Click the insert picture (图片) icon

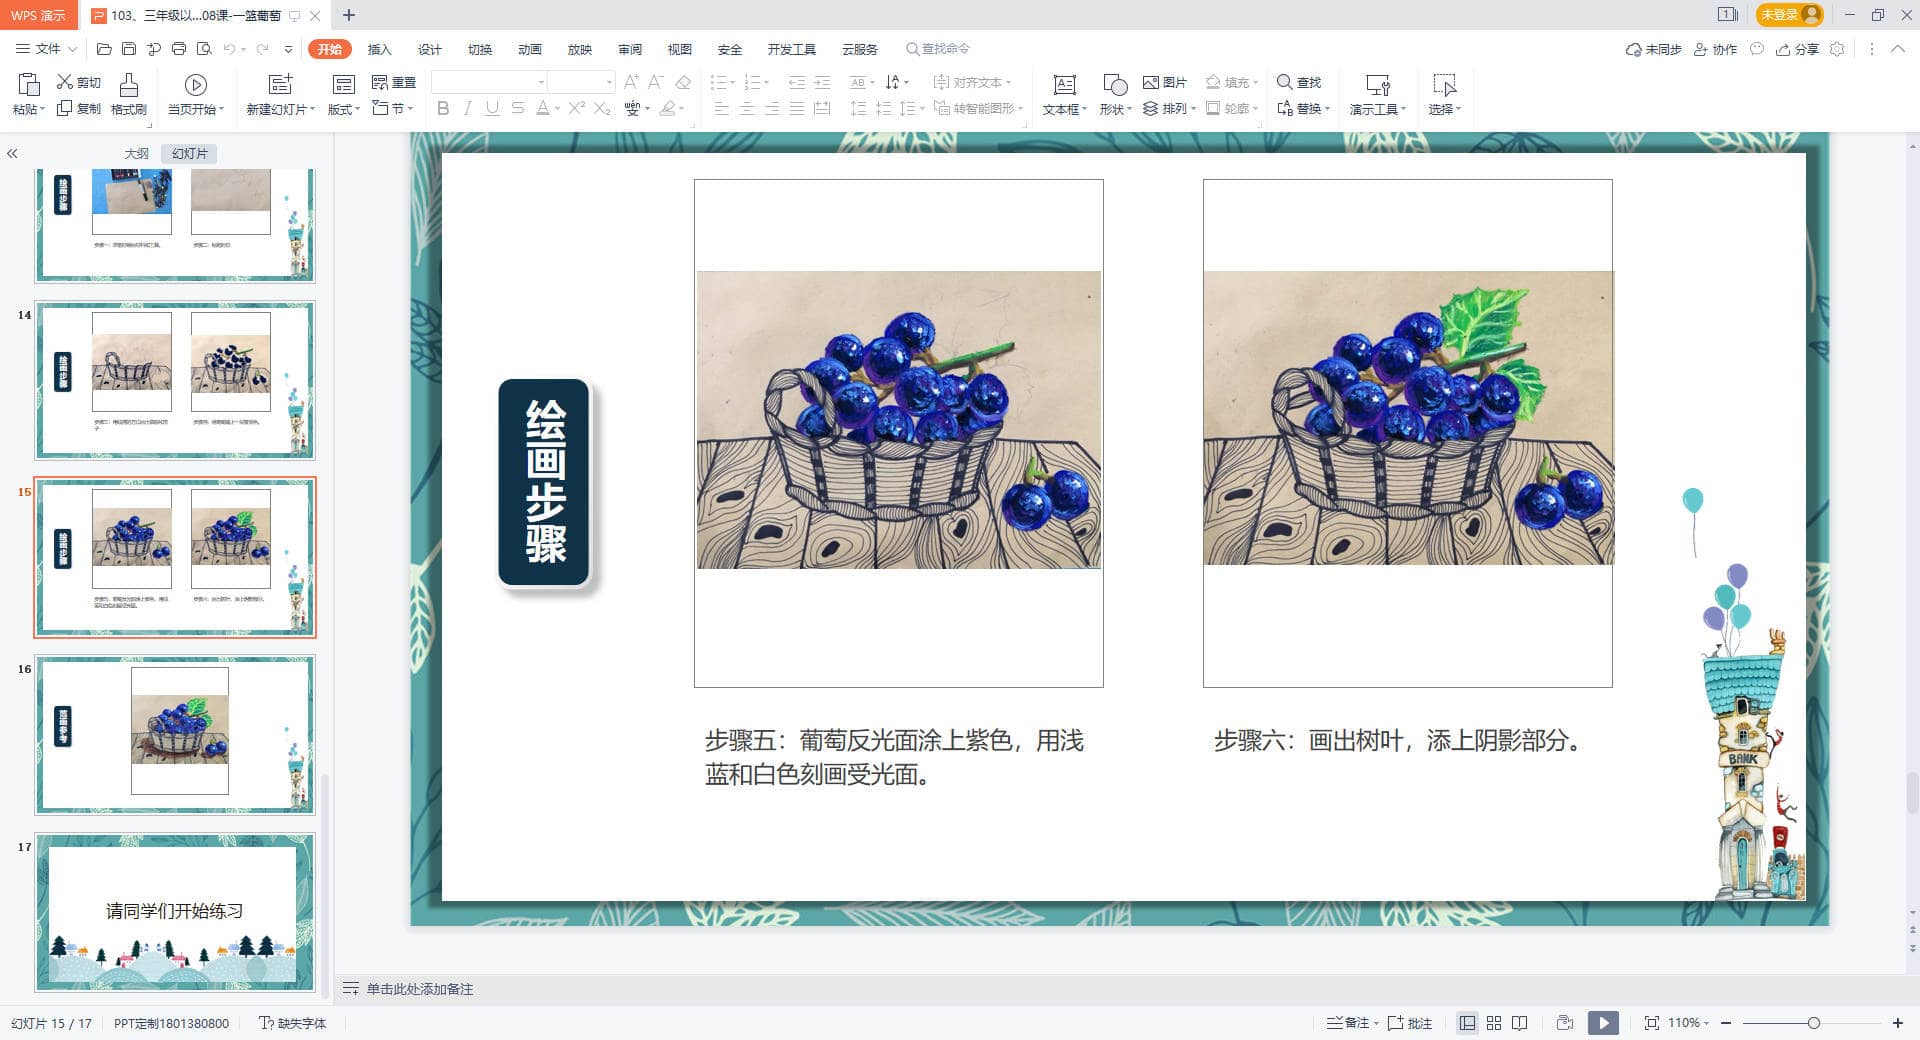(x=1165, y=82)
